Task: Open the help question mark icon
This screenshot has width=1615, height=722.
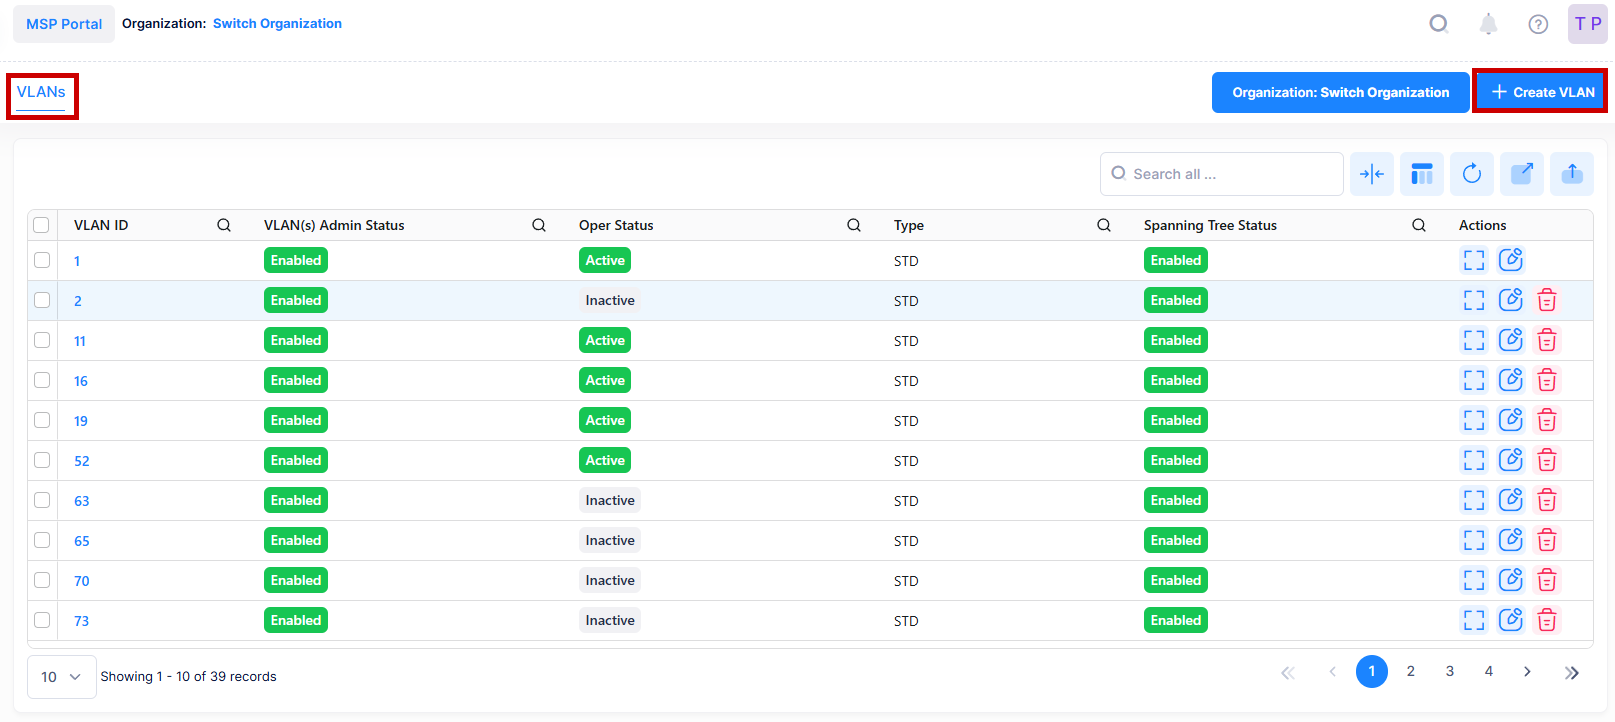Action: 1538,24
